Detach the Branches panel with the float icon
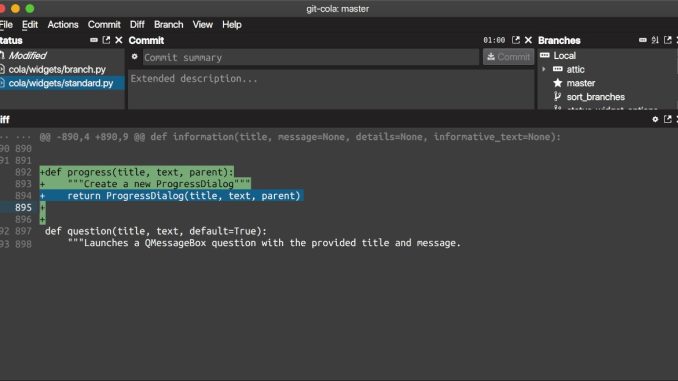Image resolution: width=678 pixels, height=381 pixels. 668,40
